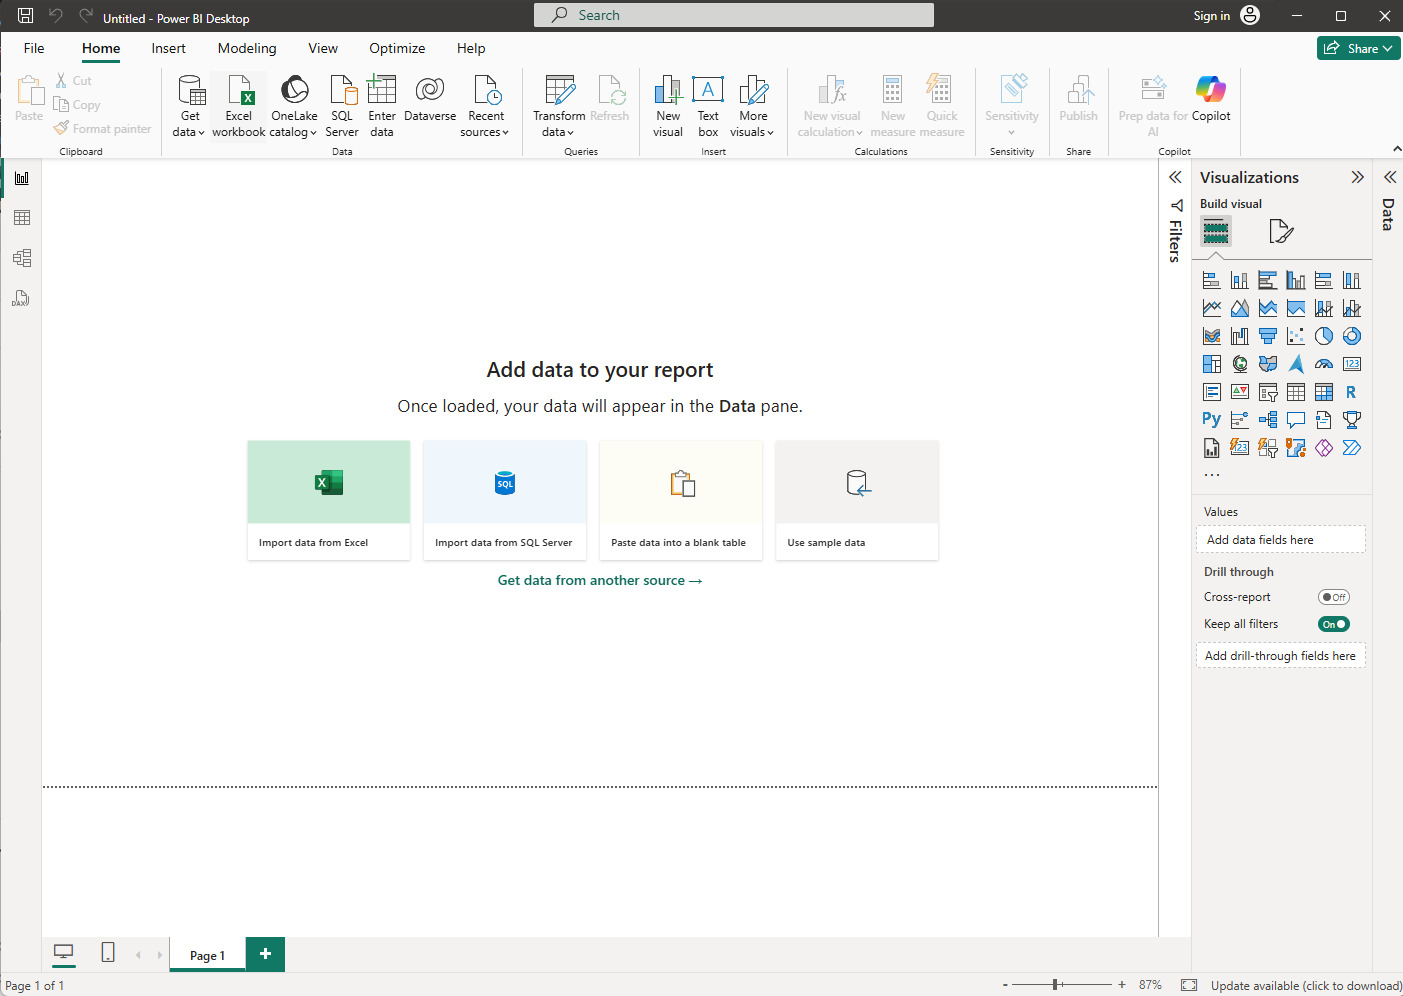Screen dimensions: 1403x996
Task: Select the line chart visual
Action: coord(1212,308)
